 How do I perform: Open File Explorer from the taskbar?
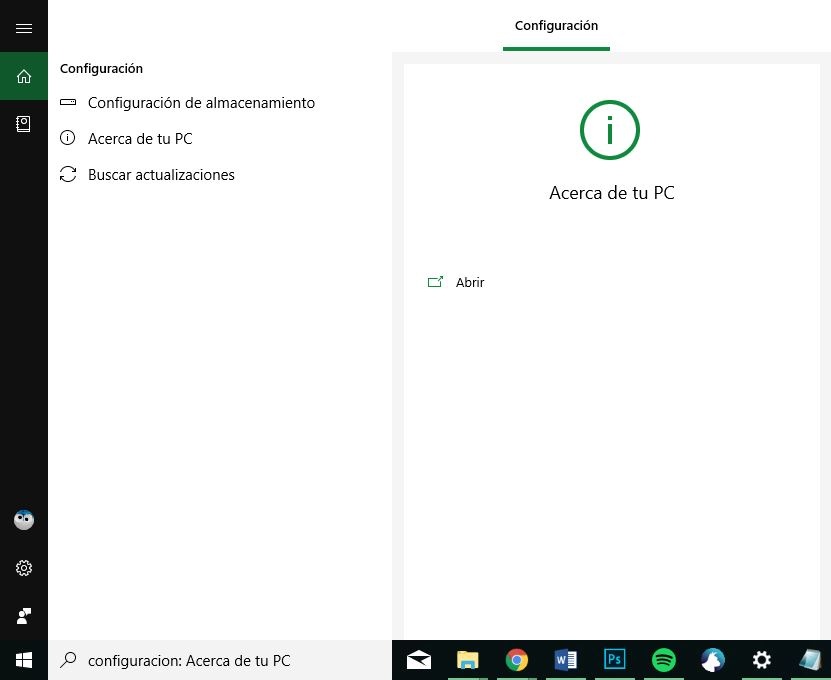467,660
